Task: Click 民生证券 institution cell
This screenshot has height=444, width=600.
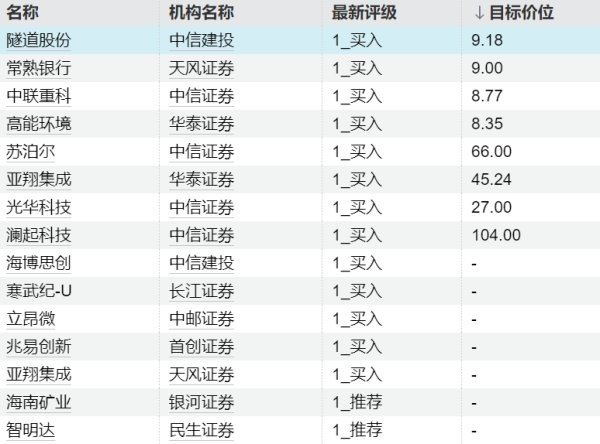Action: coord(202,430)
